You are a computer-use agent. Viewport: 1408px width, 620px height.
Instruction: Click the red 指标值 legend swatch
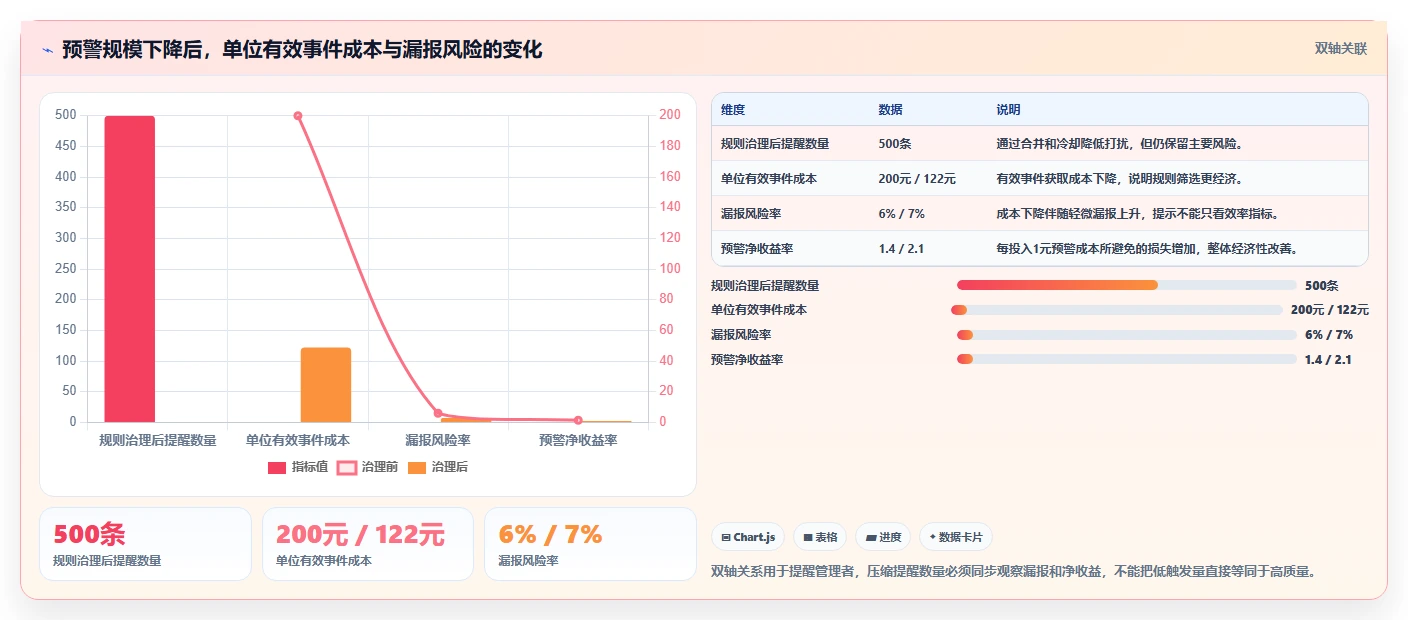tap(277, 467)
